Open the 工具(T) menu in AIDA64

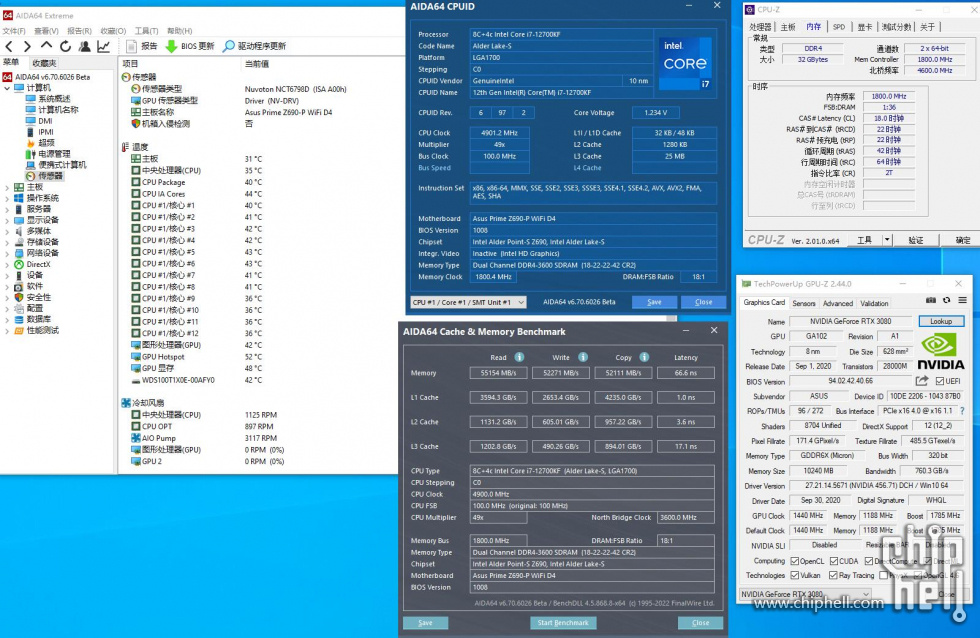point(146,31)
